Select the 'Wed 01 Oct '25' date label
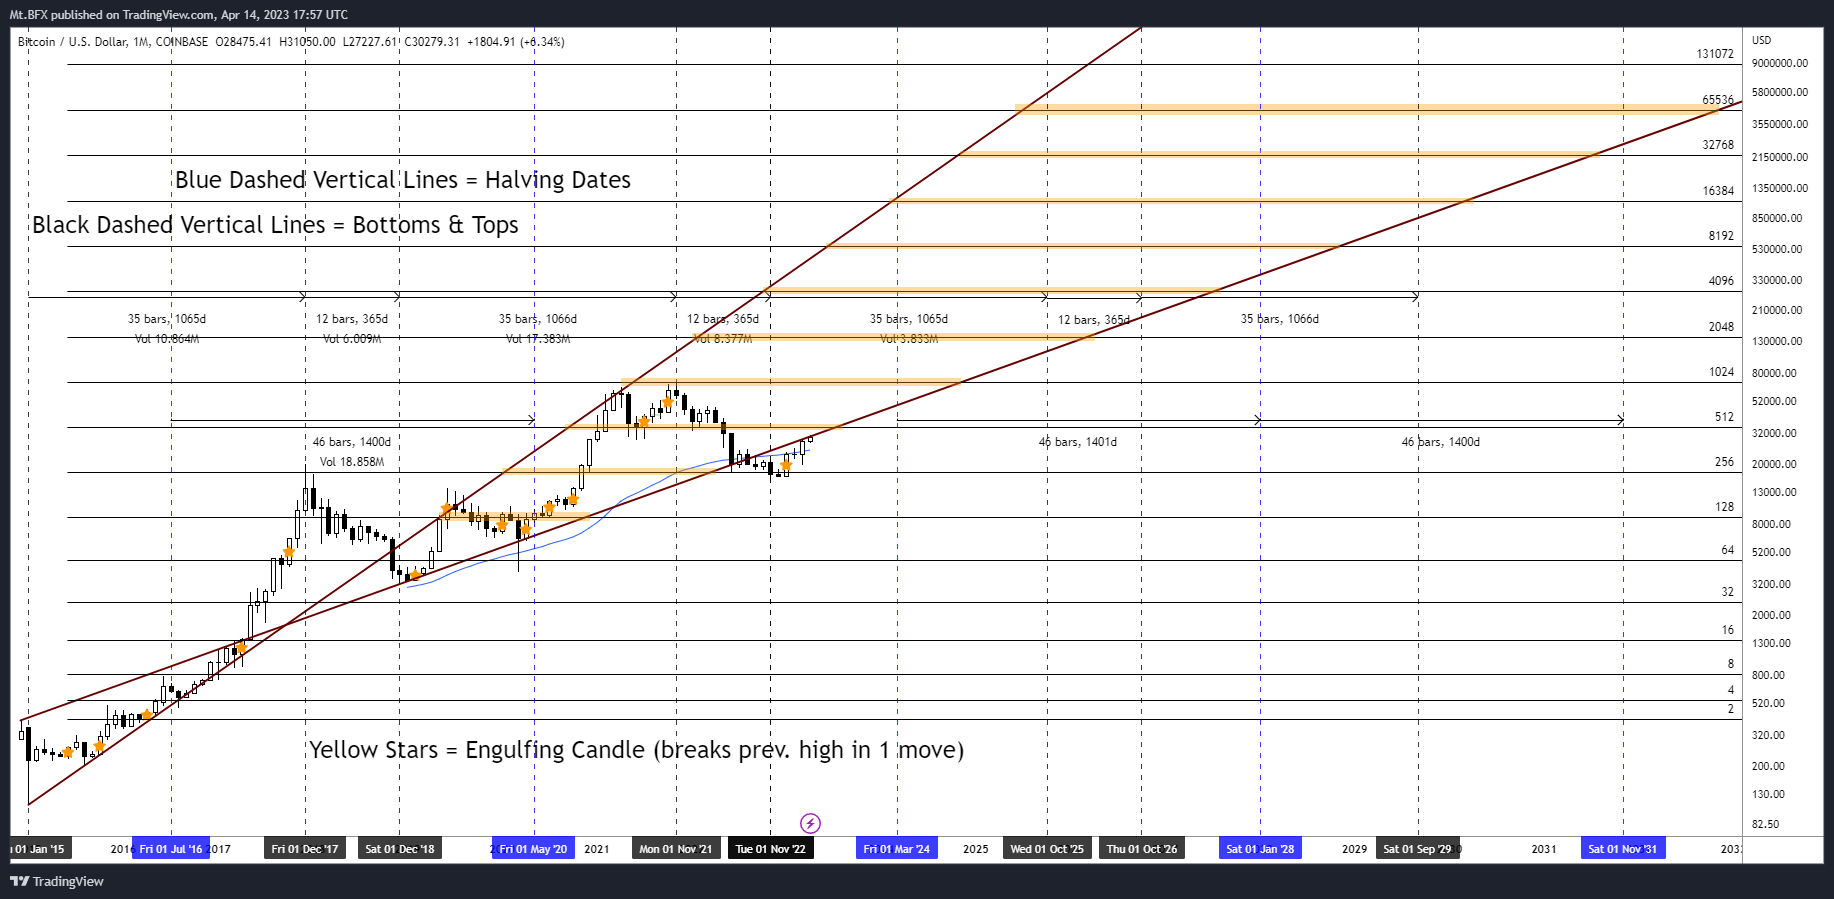This screenshot has width=1834, height=899. point(1047,849)
